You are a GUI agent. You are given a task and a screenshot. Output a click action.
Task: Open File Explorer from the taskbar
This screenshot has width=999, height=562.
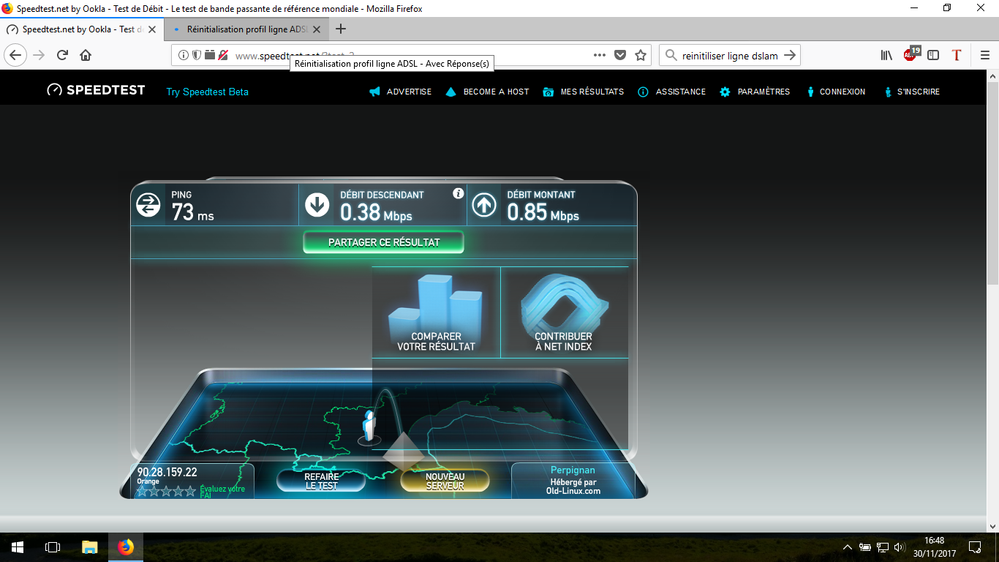click(x=89, y=547)
